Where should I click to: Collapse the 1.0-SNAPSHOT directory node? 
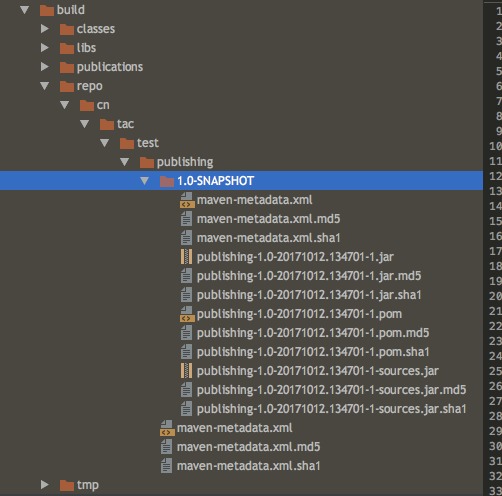point(144,181)
